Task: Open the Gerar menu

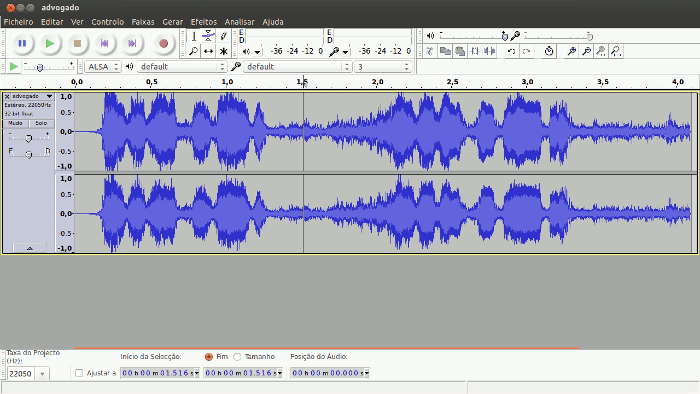Action: (x=172, y=22)
